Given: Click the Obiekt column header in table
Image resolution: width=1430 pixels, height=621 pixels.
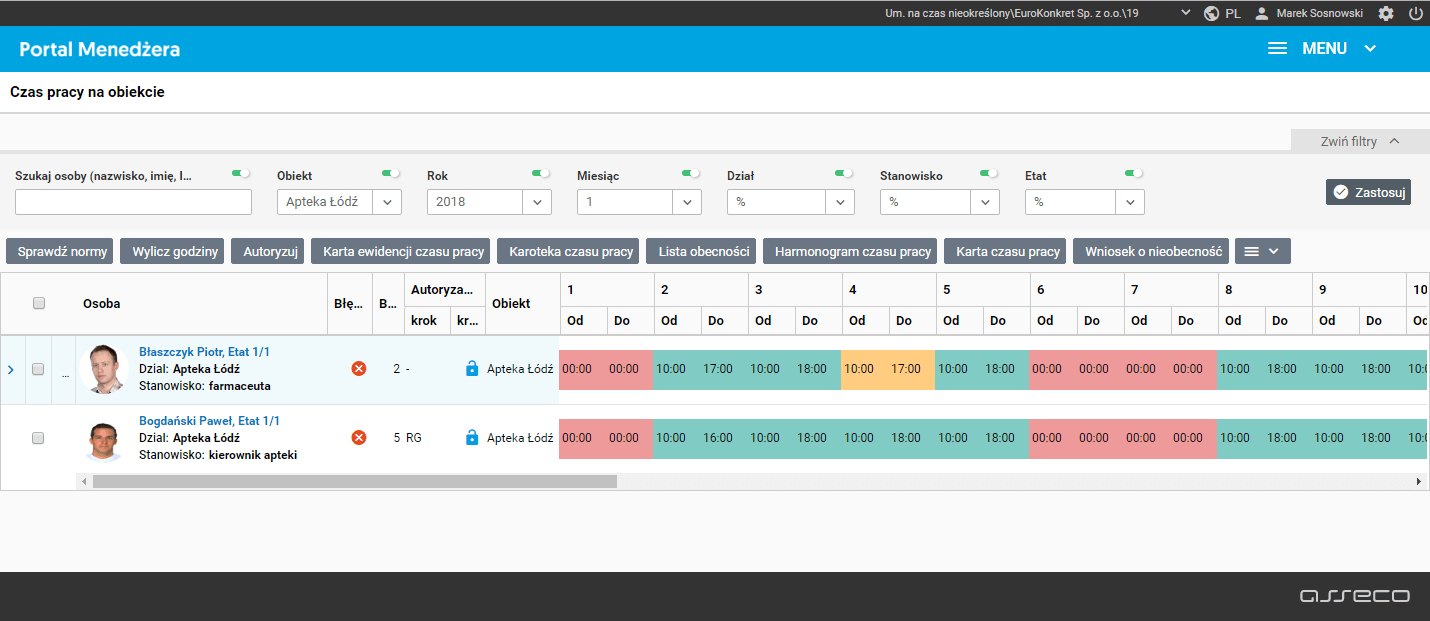Looking at the screenshot, I should [x=511, y=303].
